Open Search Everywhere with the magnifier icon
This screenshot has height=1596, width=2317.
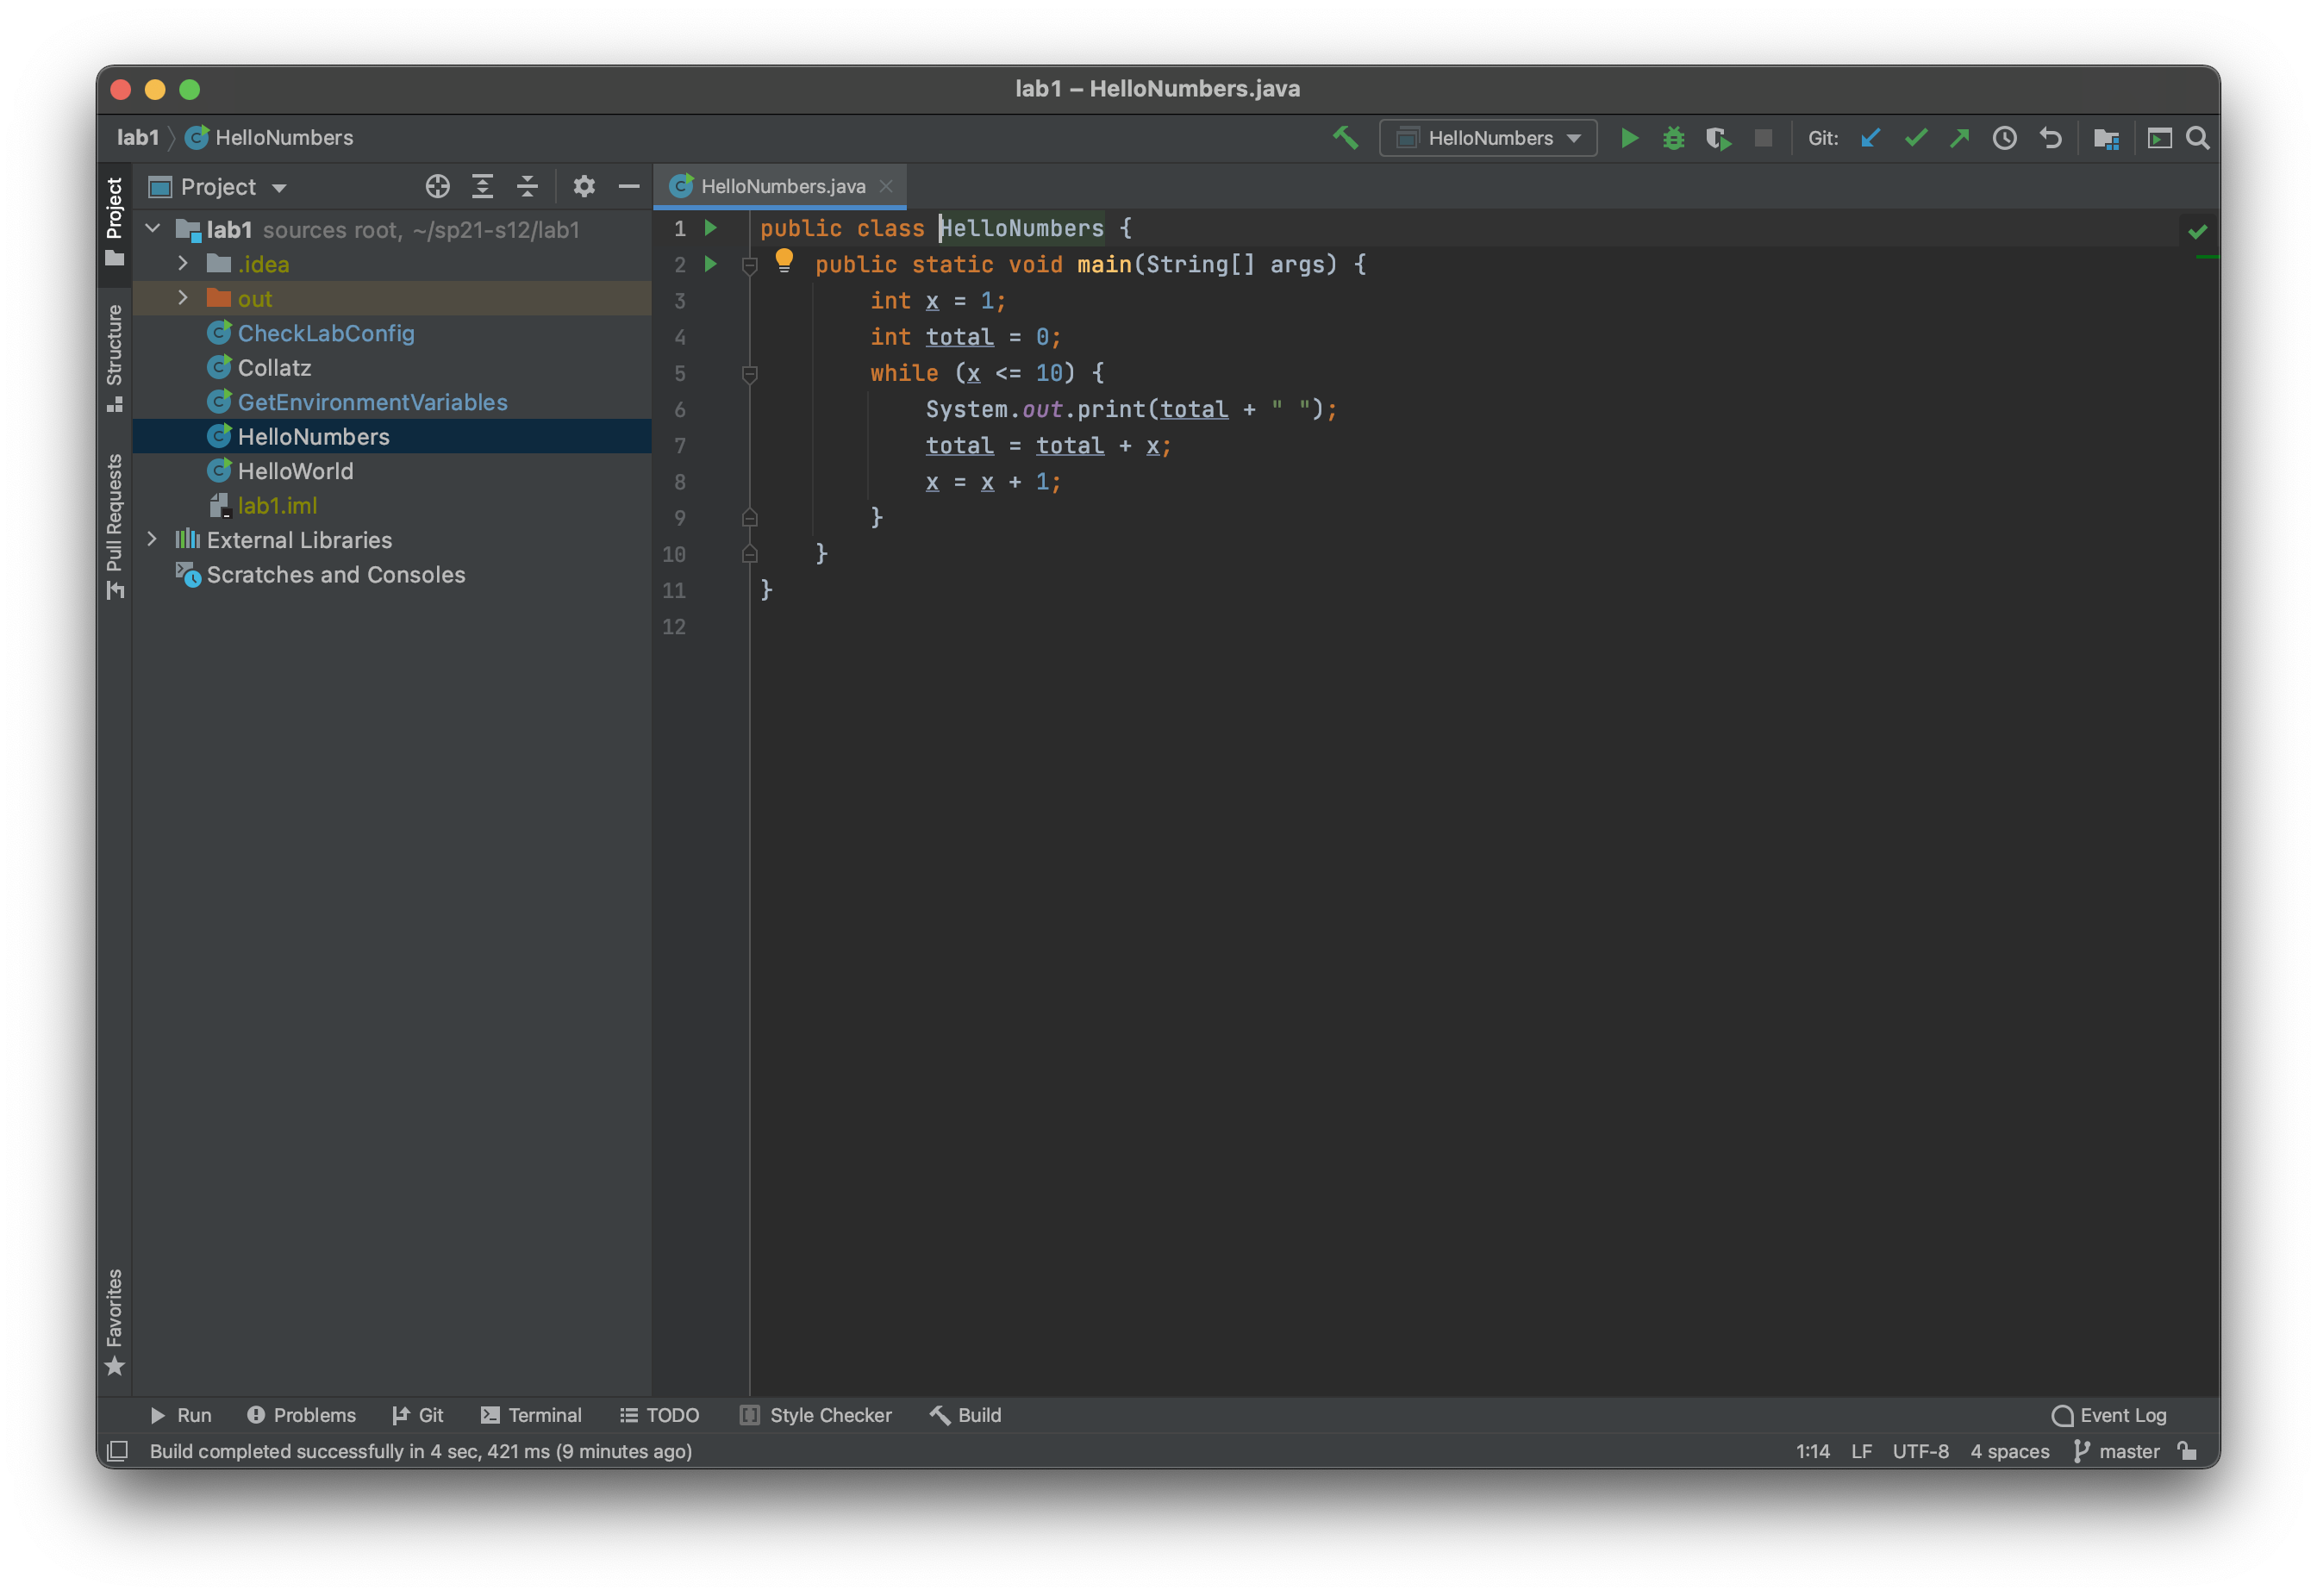(x=2197, y=138)
